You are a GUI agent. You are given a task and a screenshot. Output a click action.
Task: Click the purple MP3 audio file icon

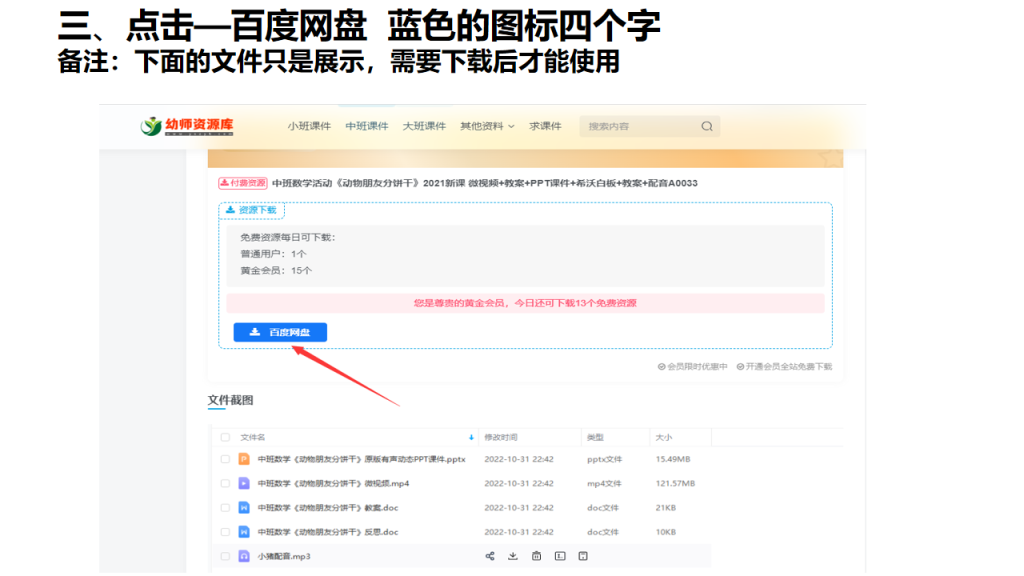pos(243,556)
